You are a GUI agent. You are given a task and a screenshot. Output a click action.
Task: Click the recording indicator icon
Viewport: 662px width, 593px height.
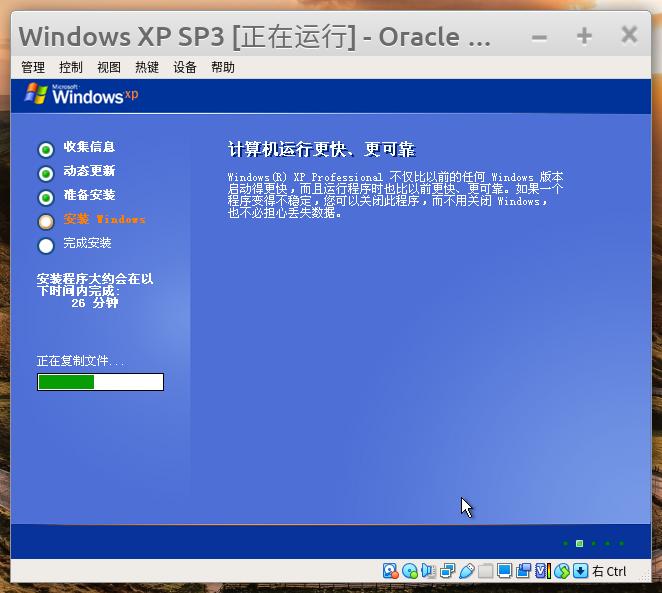tap(523, 571)
